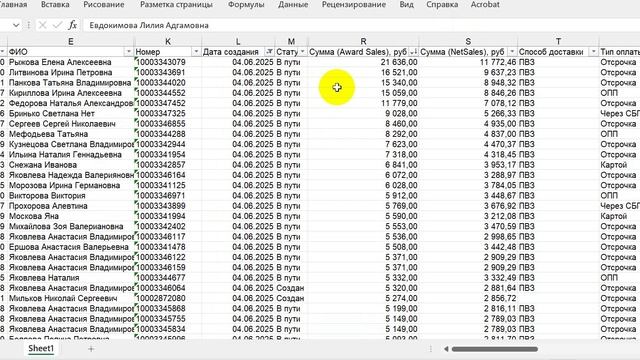640x360 pixels.
Task: Open the ФИО column filter dropdown
Action: (x=129, y=52)
